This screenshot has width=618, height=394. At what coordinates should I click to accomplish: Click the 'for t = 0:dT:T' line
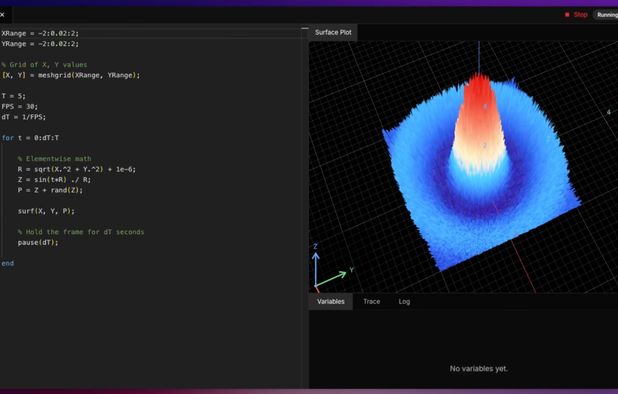[30, 138]
